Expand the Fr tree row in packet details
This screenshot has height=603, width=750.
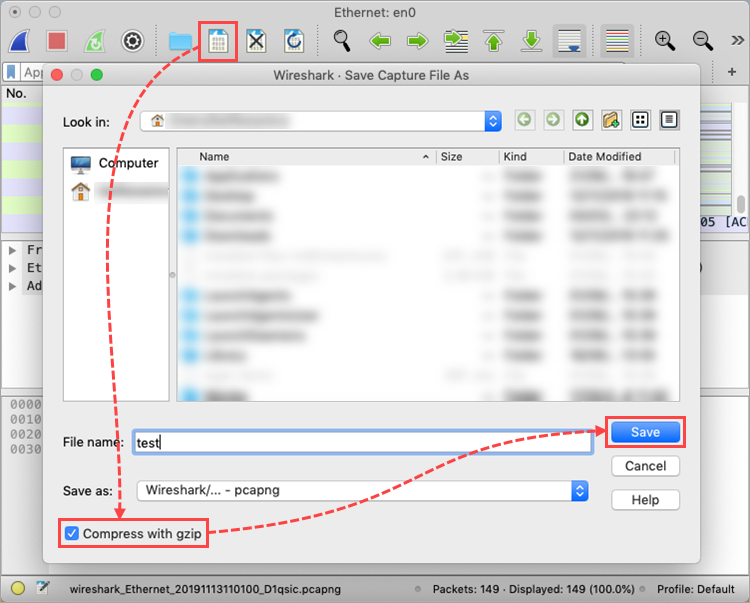coord(13,250)
